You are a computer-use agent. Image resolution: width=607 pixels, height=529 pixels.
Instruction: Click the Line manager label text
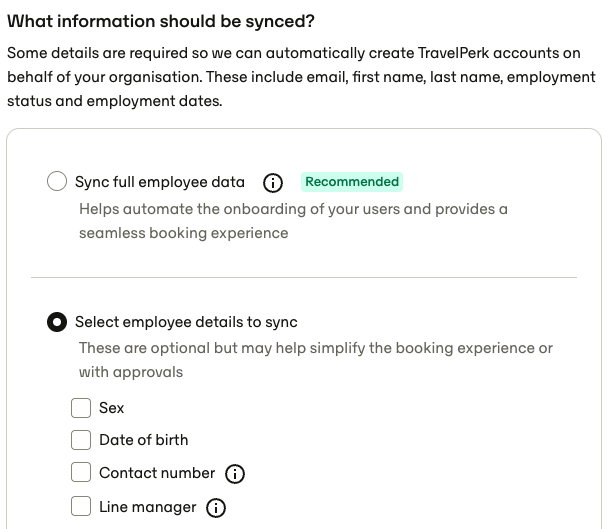coord(147,507)
